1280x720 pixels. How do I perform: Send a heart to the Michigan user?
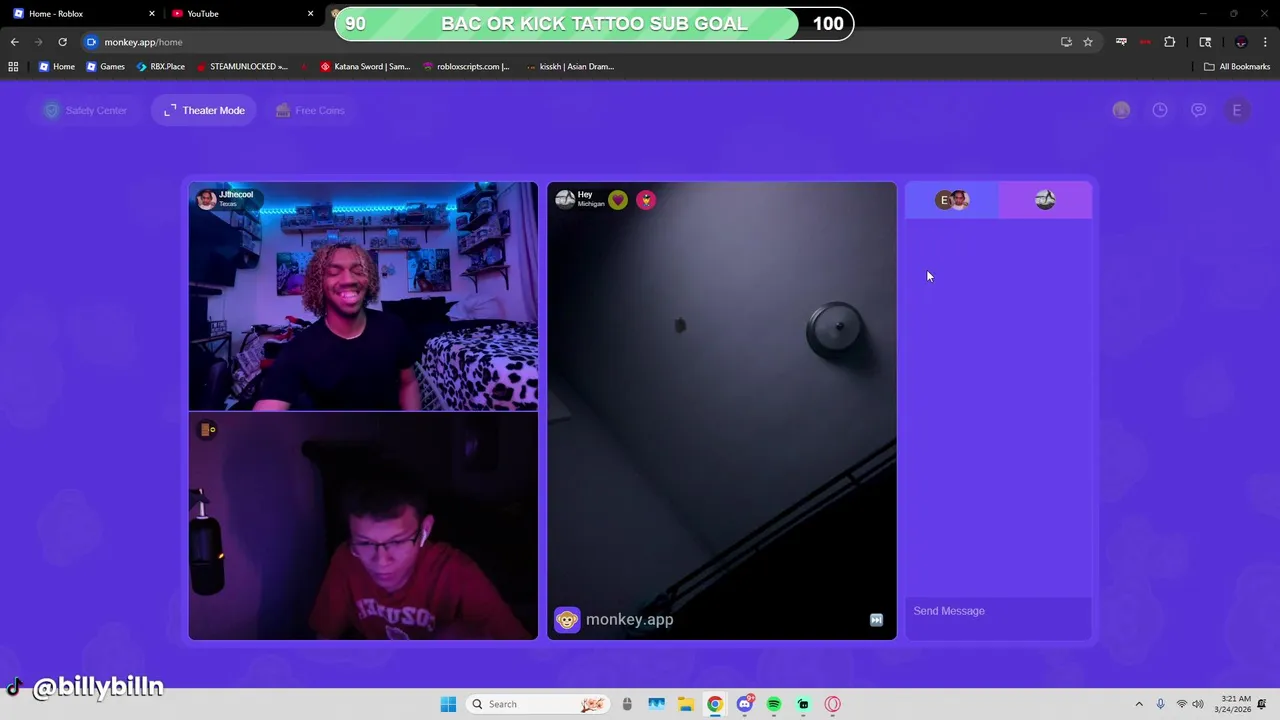(x=618, y=200)
